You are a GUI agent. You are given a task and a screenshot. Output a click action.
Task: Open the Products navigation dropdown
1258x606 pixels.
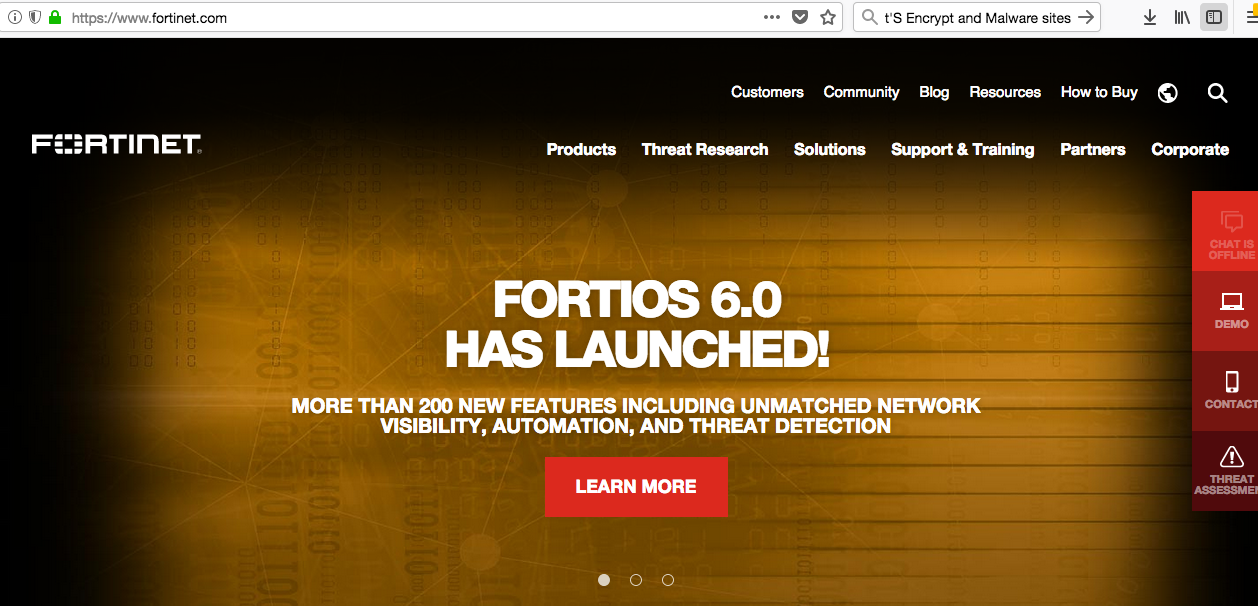click(x=580, y=149)
